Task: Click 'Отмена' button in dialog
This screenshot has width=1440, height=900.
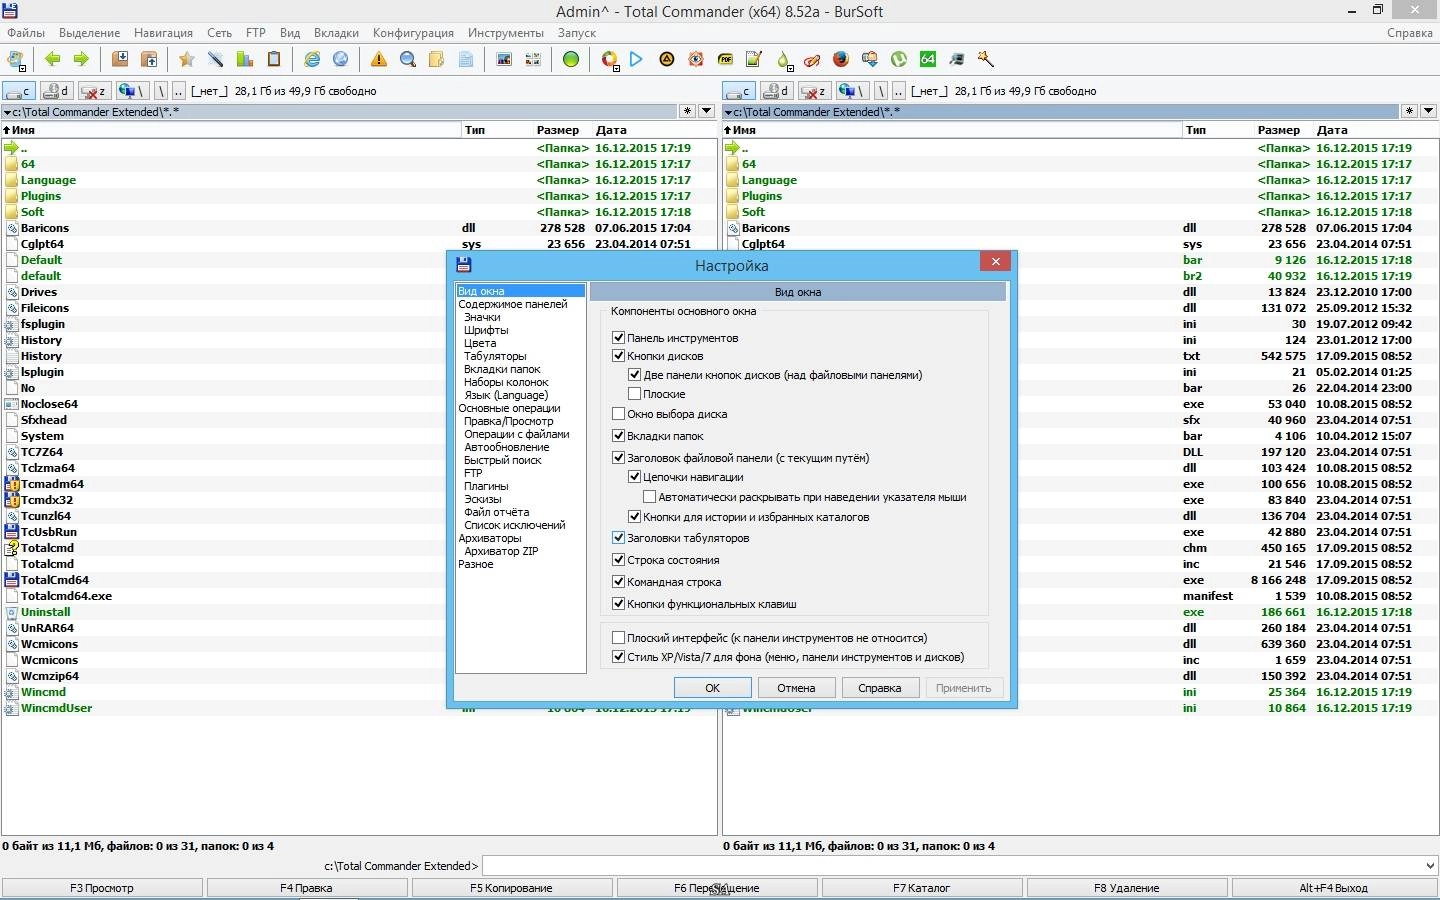Action: tap(796, 688)
